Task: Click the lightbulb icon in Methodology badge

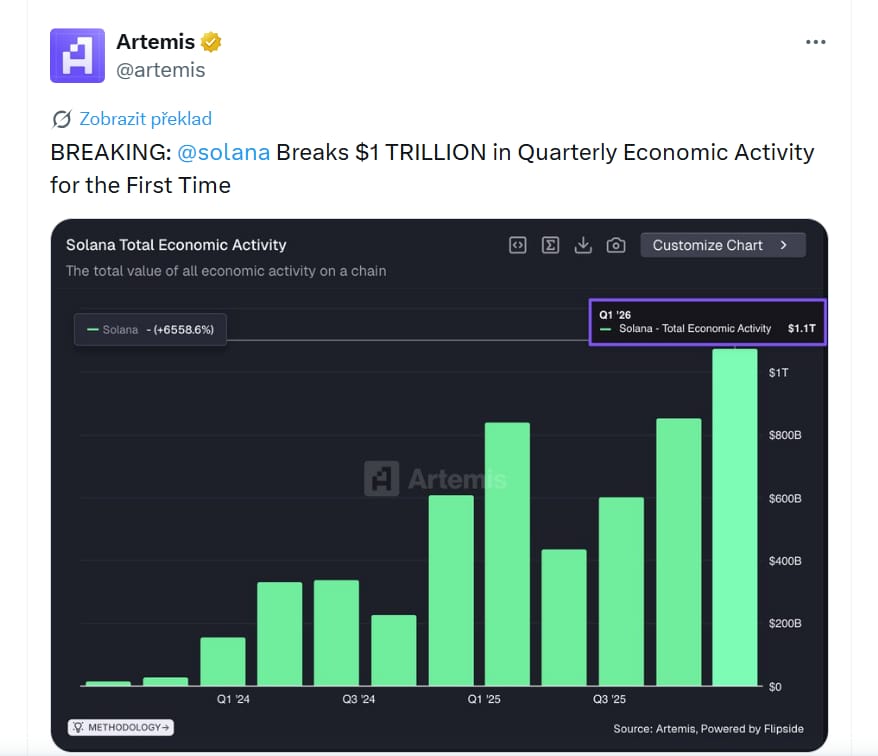Action: [76, 727]
